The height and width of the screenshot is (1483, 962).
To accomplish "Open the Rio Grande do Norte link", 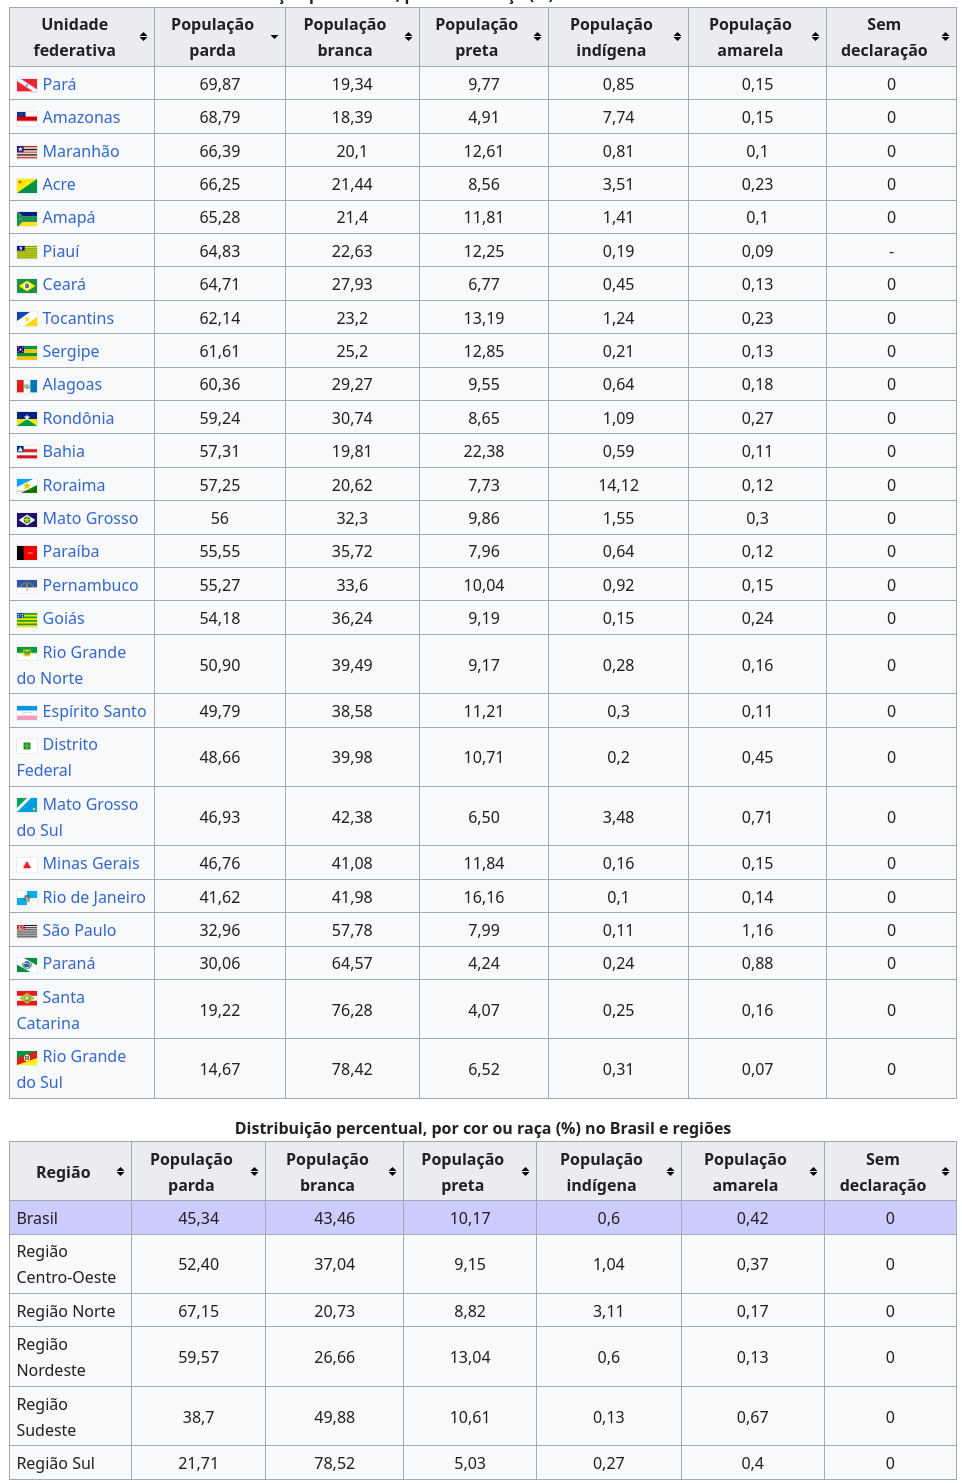I will coord(71,666).
